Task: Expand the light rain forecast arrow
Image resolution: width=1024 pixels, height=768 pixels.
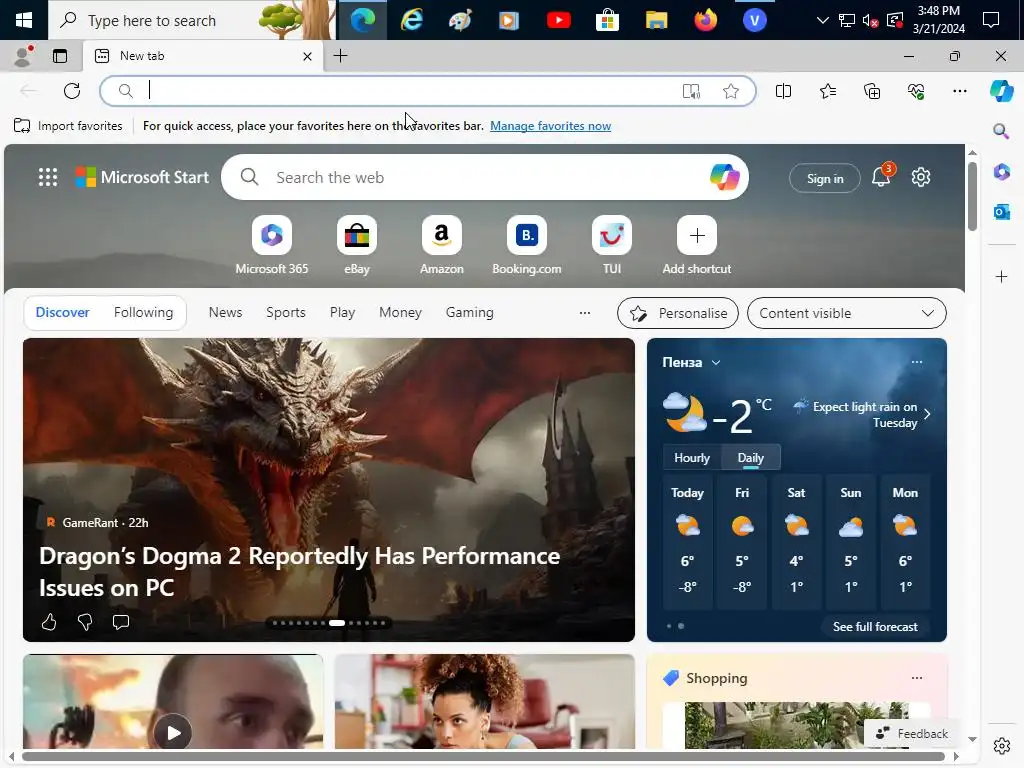Action: point(927,414)
